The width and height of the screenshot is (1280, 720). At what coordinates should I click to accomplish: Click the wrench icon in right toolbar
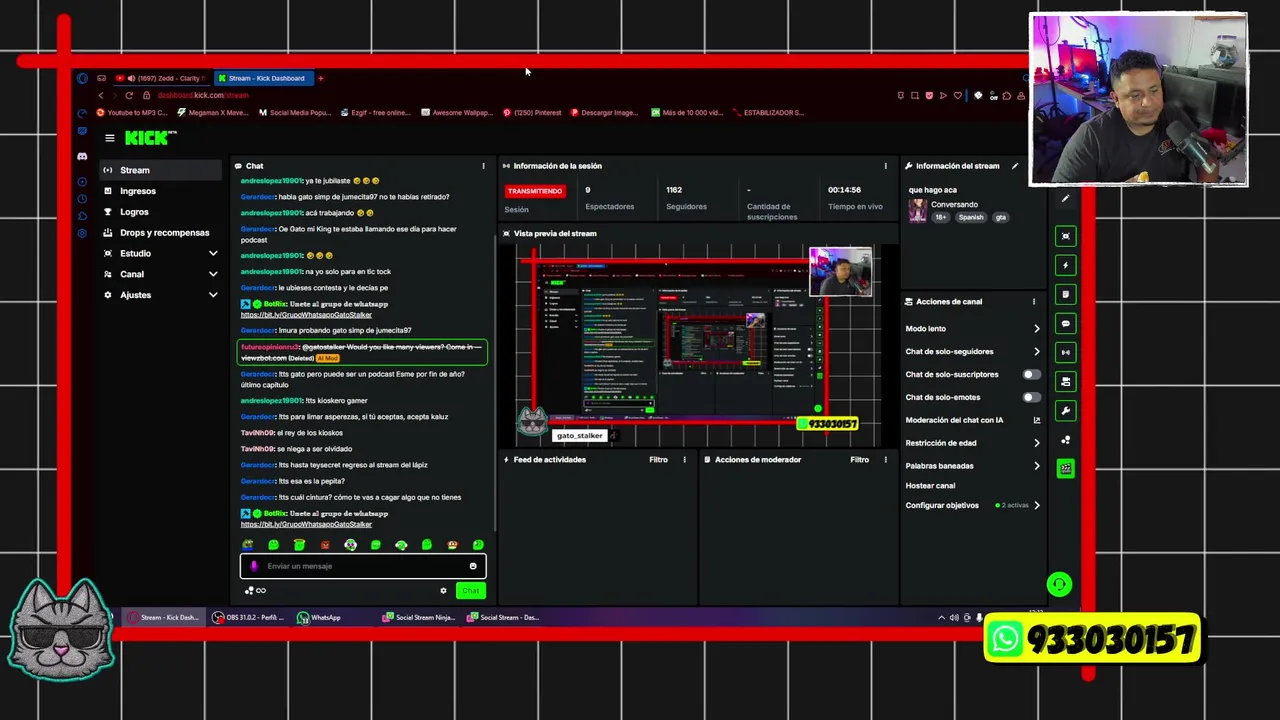[x=1066, y=411]
